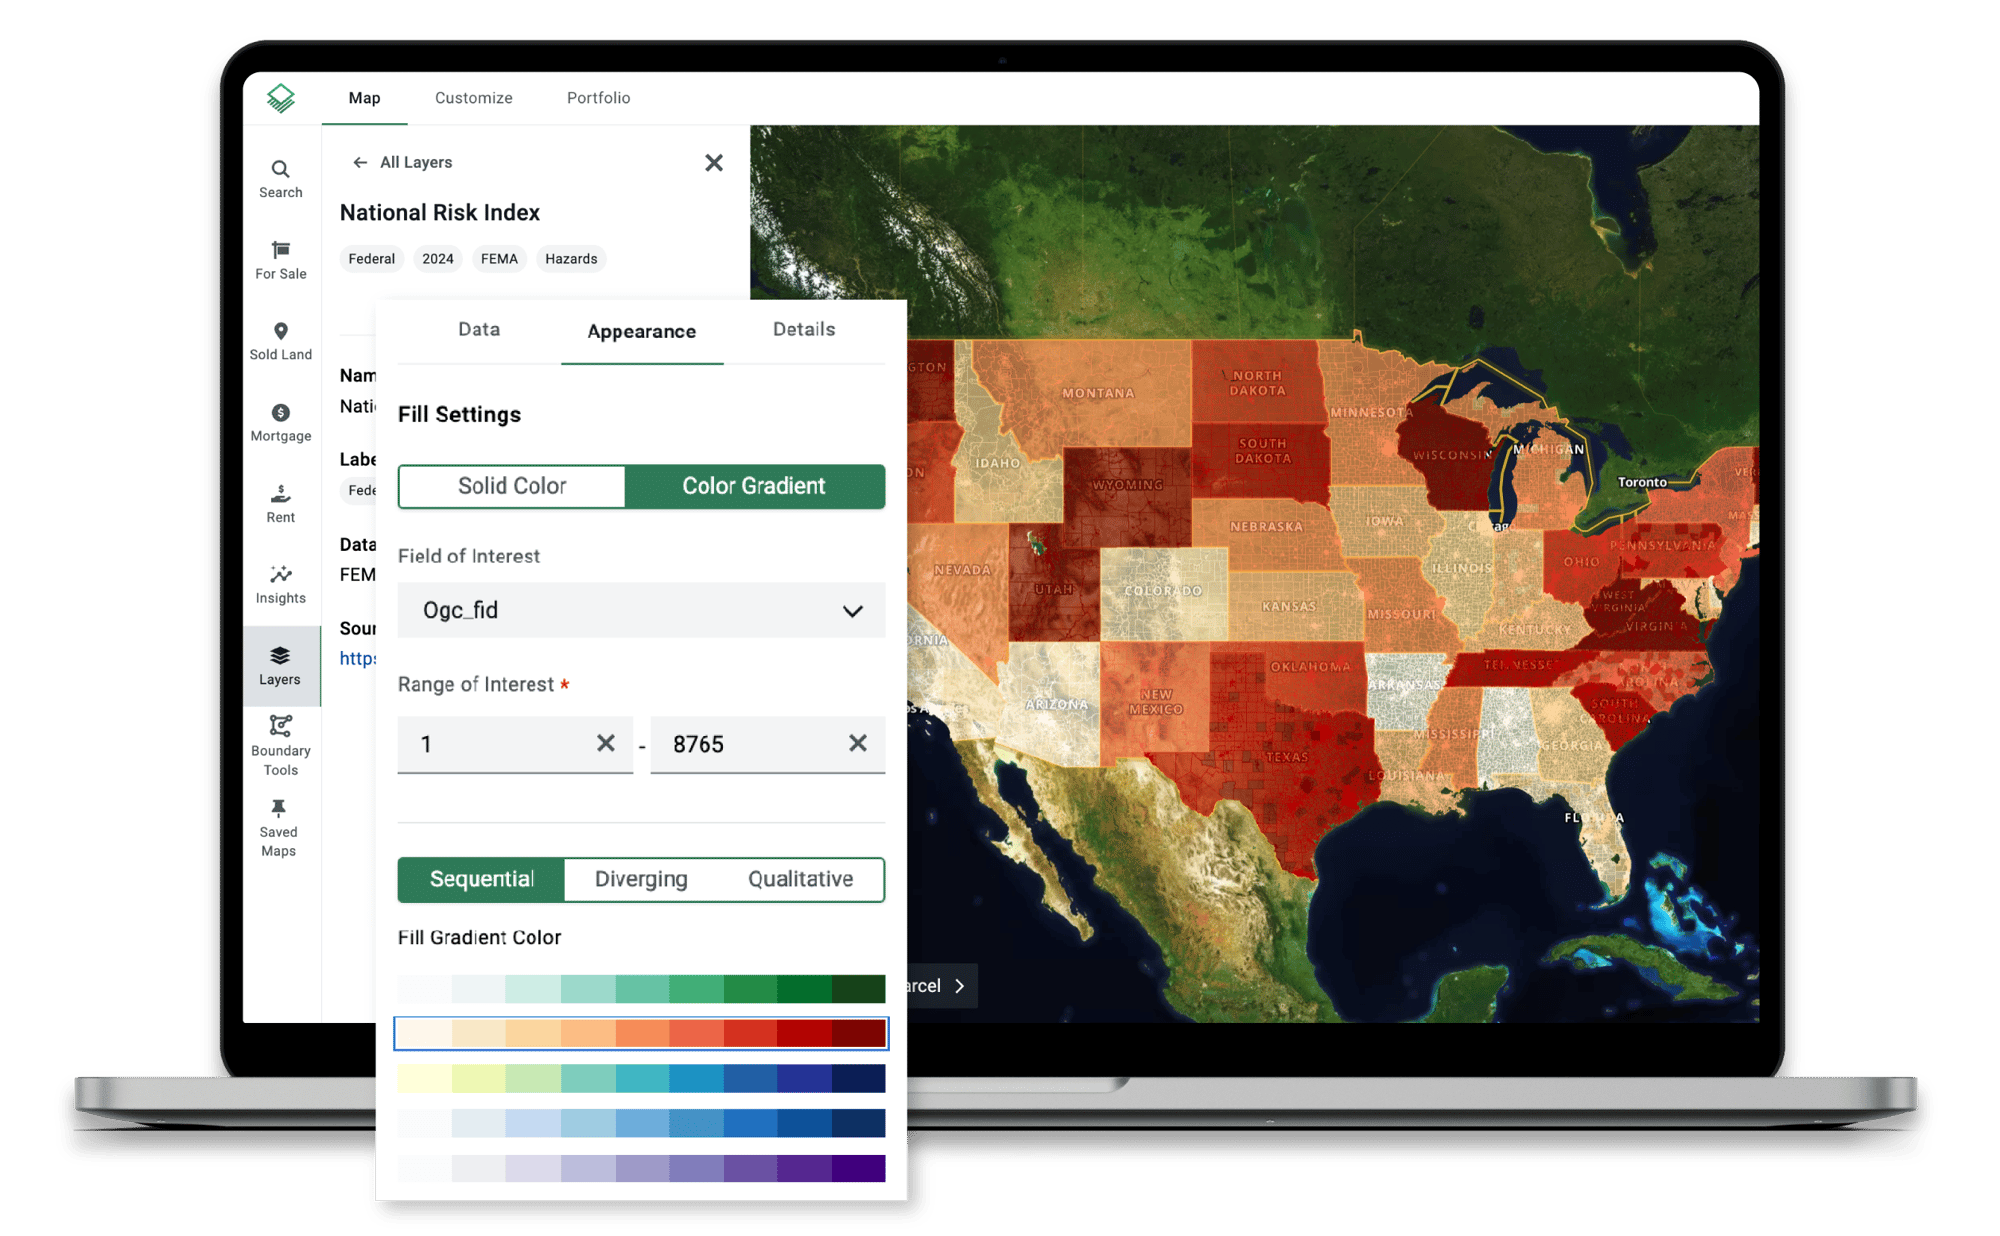2000x1236 pixels.
Task: Click the 2024 tag chip
Action: (x=437, y=259)
